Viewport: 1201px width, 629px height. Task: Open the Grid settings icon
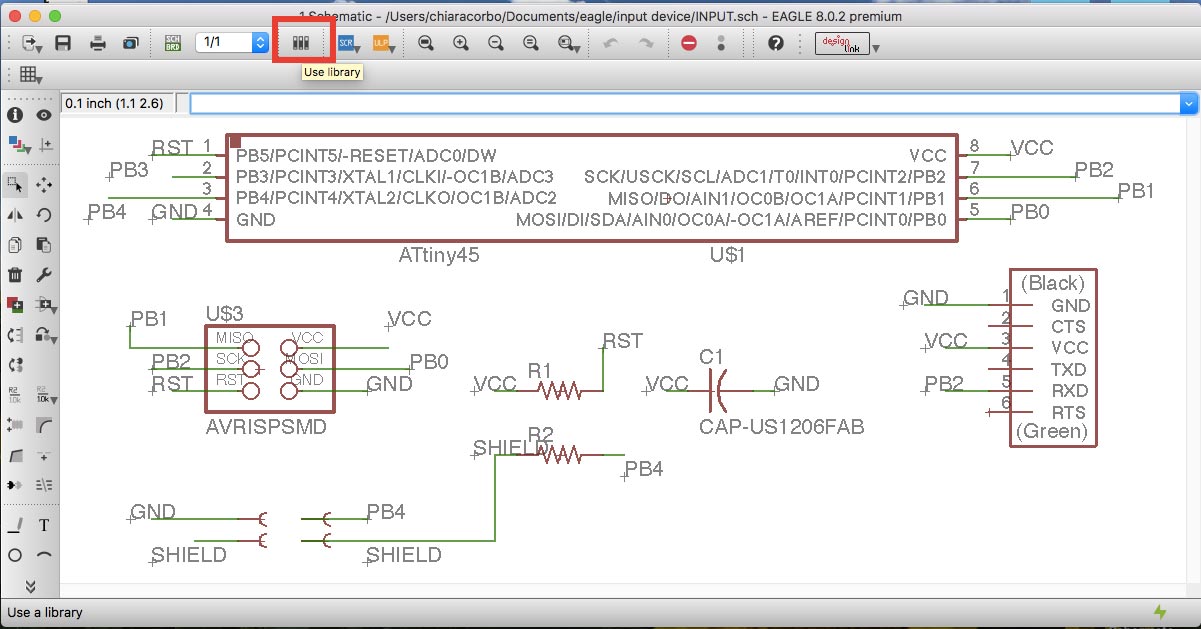coord(30,75)
